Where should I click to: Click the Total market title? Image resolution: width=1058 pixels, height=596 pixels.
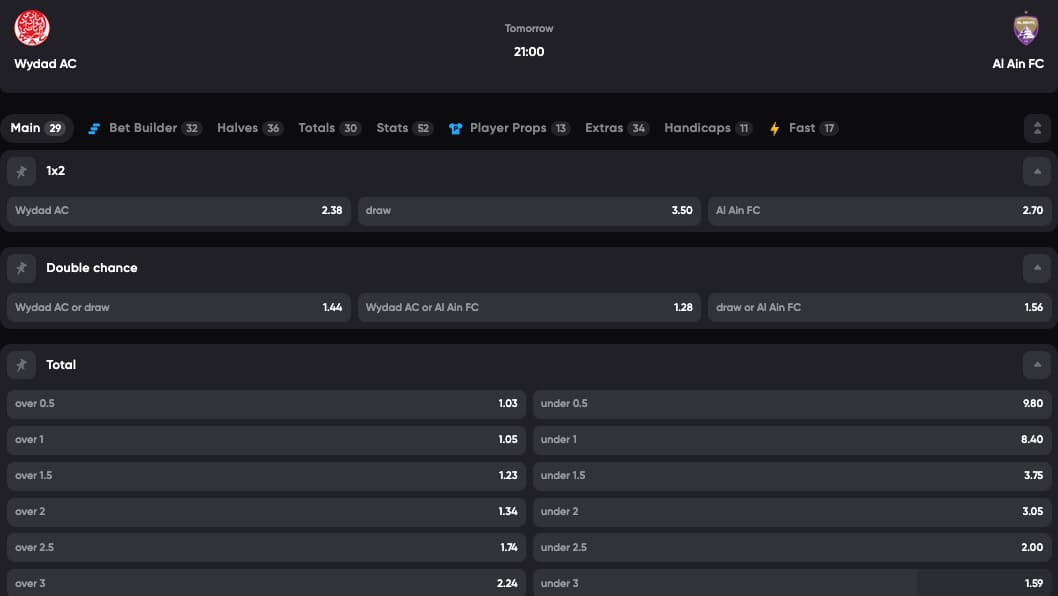click(x=61, y=365)
